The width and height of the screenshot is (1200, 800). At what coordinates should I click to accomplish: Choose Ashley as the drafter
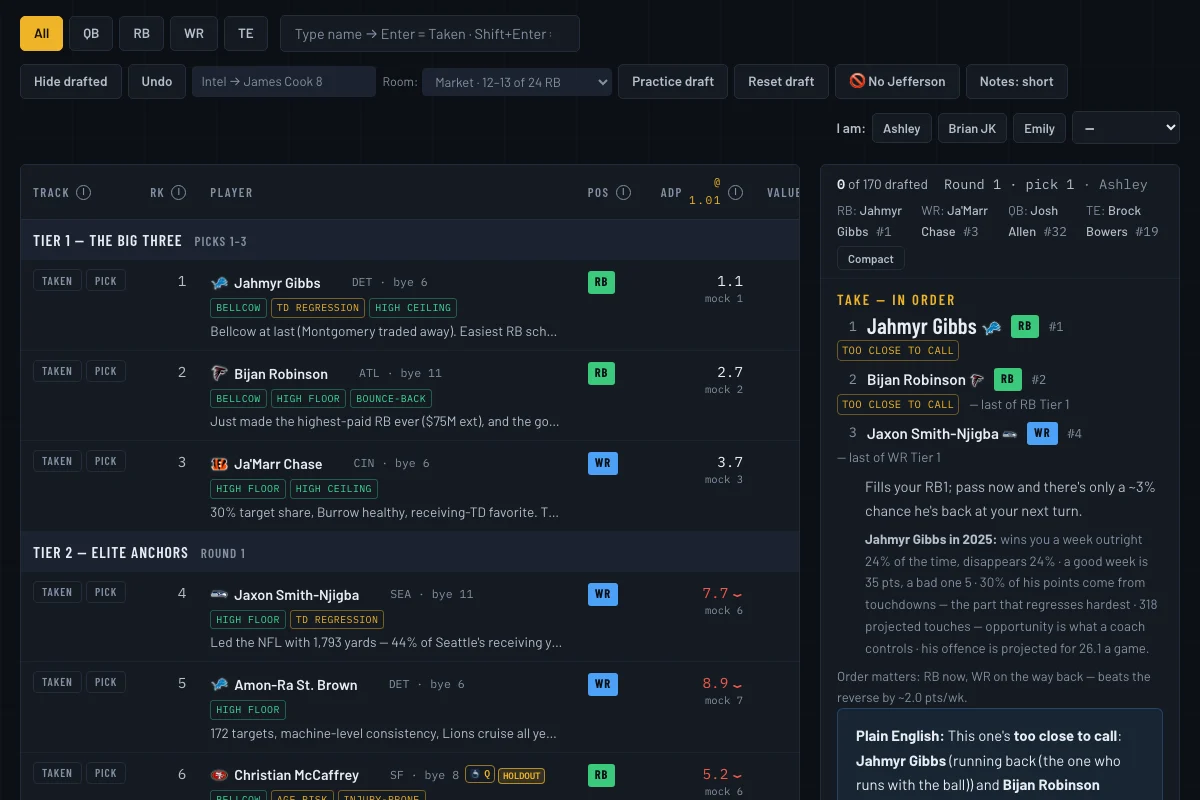(902, 128)
